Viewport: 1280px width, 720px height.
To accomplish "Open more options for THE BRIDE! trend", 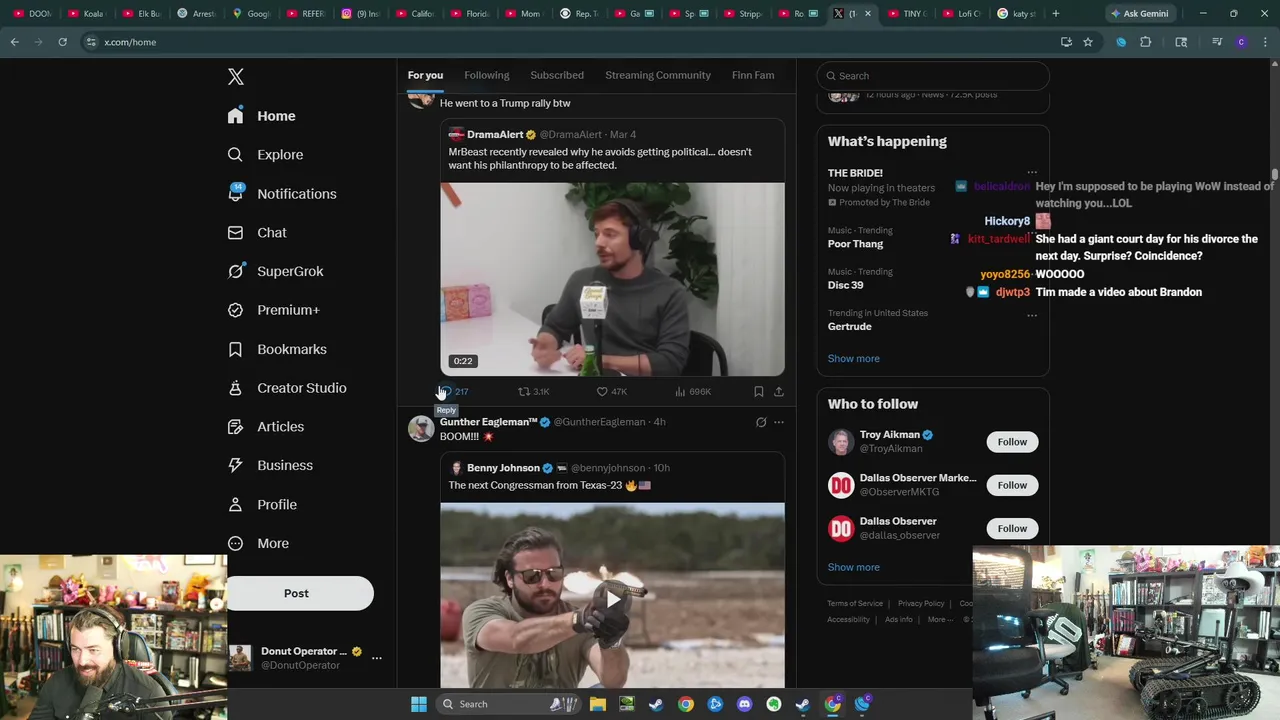I will (x=1032, y=173).
